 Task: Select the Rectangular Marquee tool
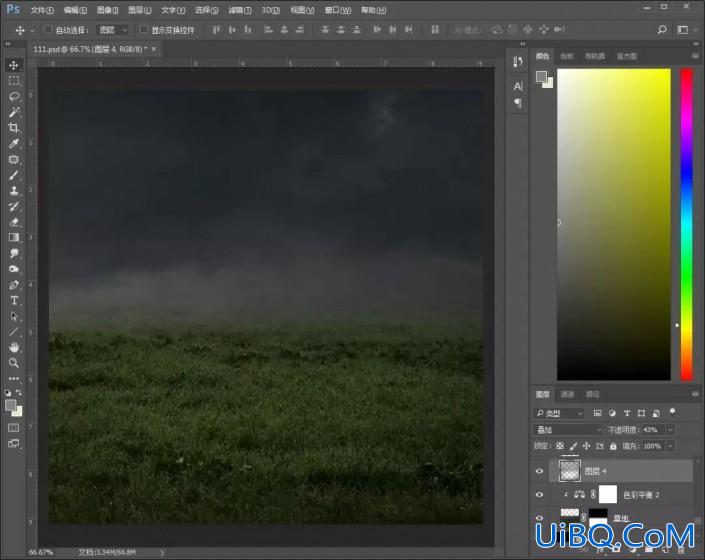click(x=14, y=81)
